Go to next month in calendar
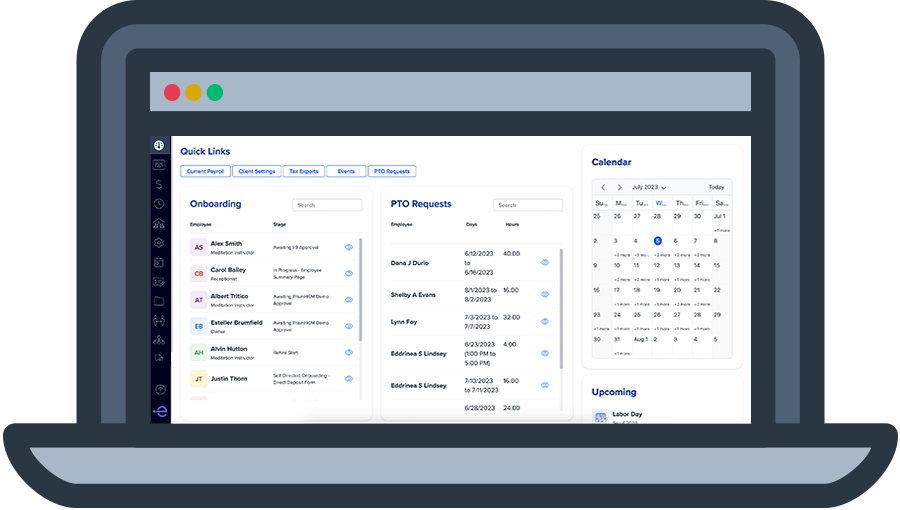 click(619, 188)
